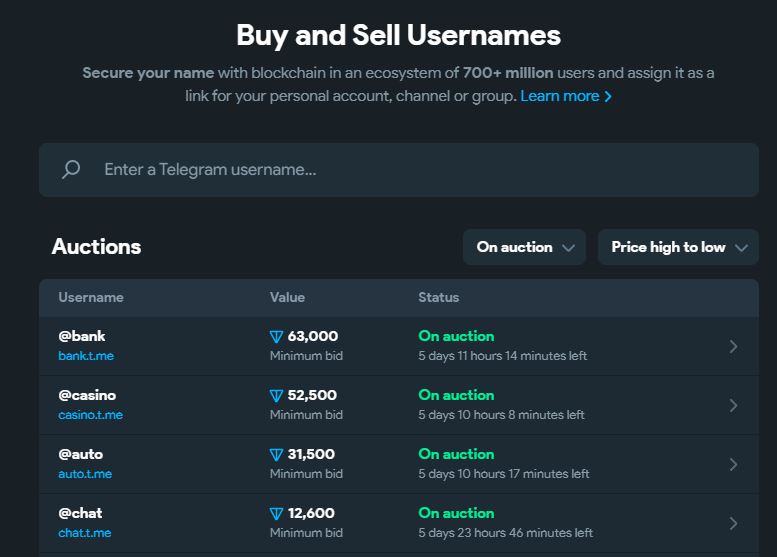Click the TON icon beside 52,500
The width and height of the screenshot is (777, 557).
tap(277, 396)
